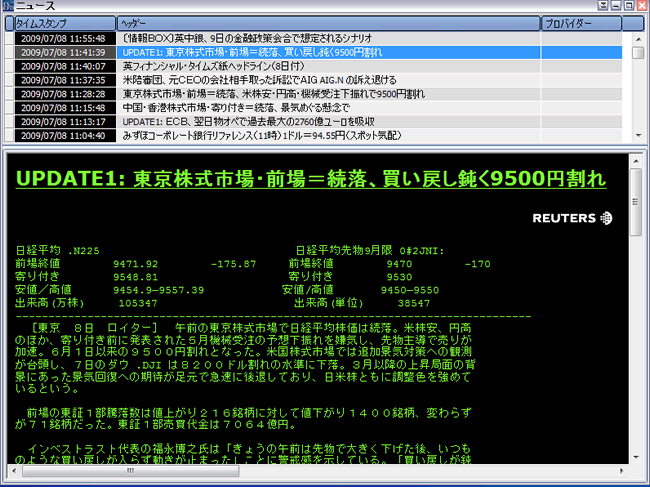Click the ヘッダー column header
This screenshot has height=487, width=650.
click(x=329, y=24)
